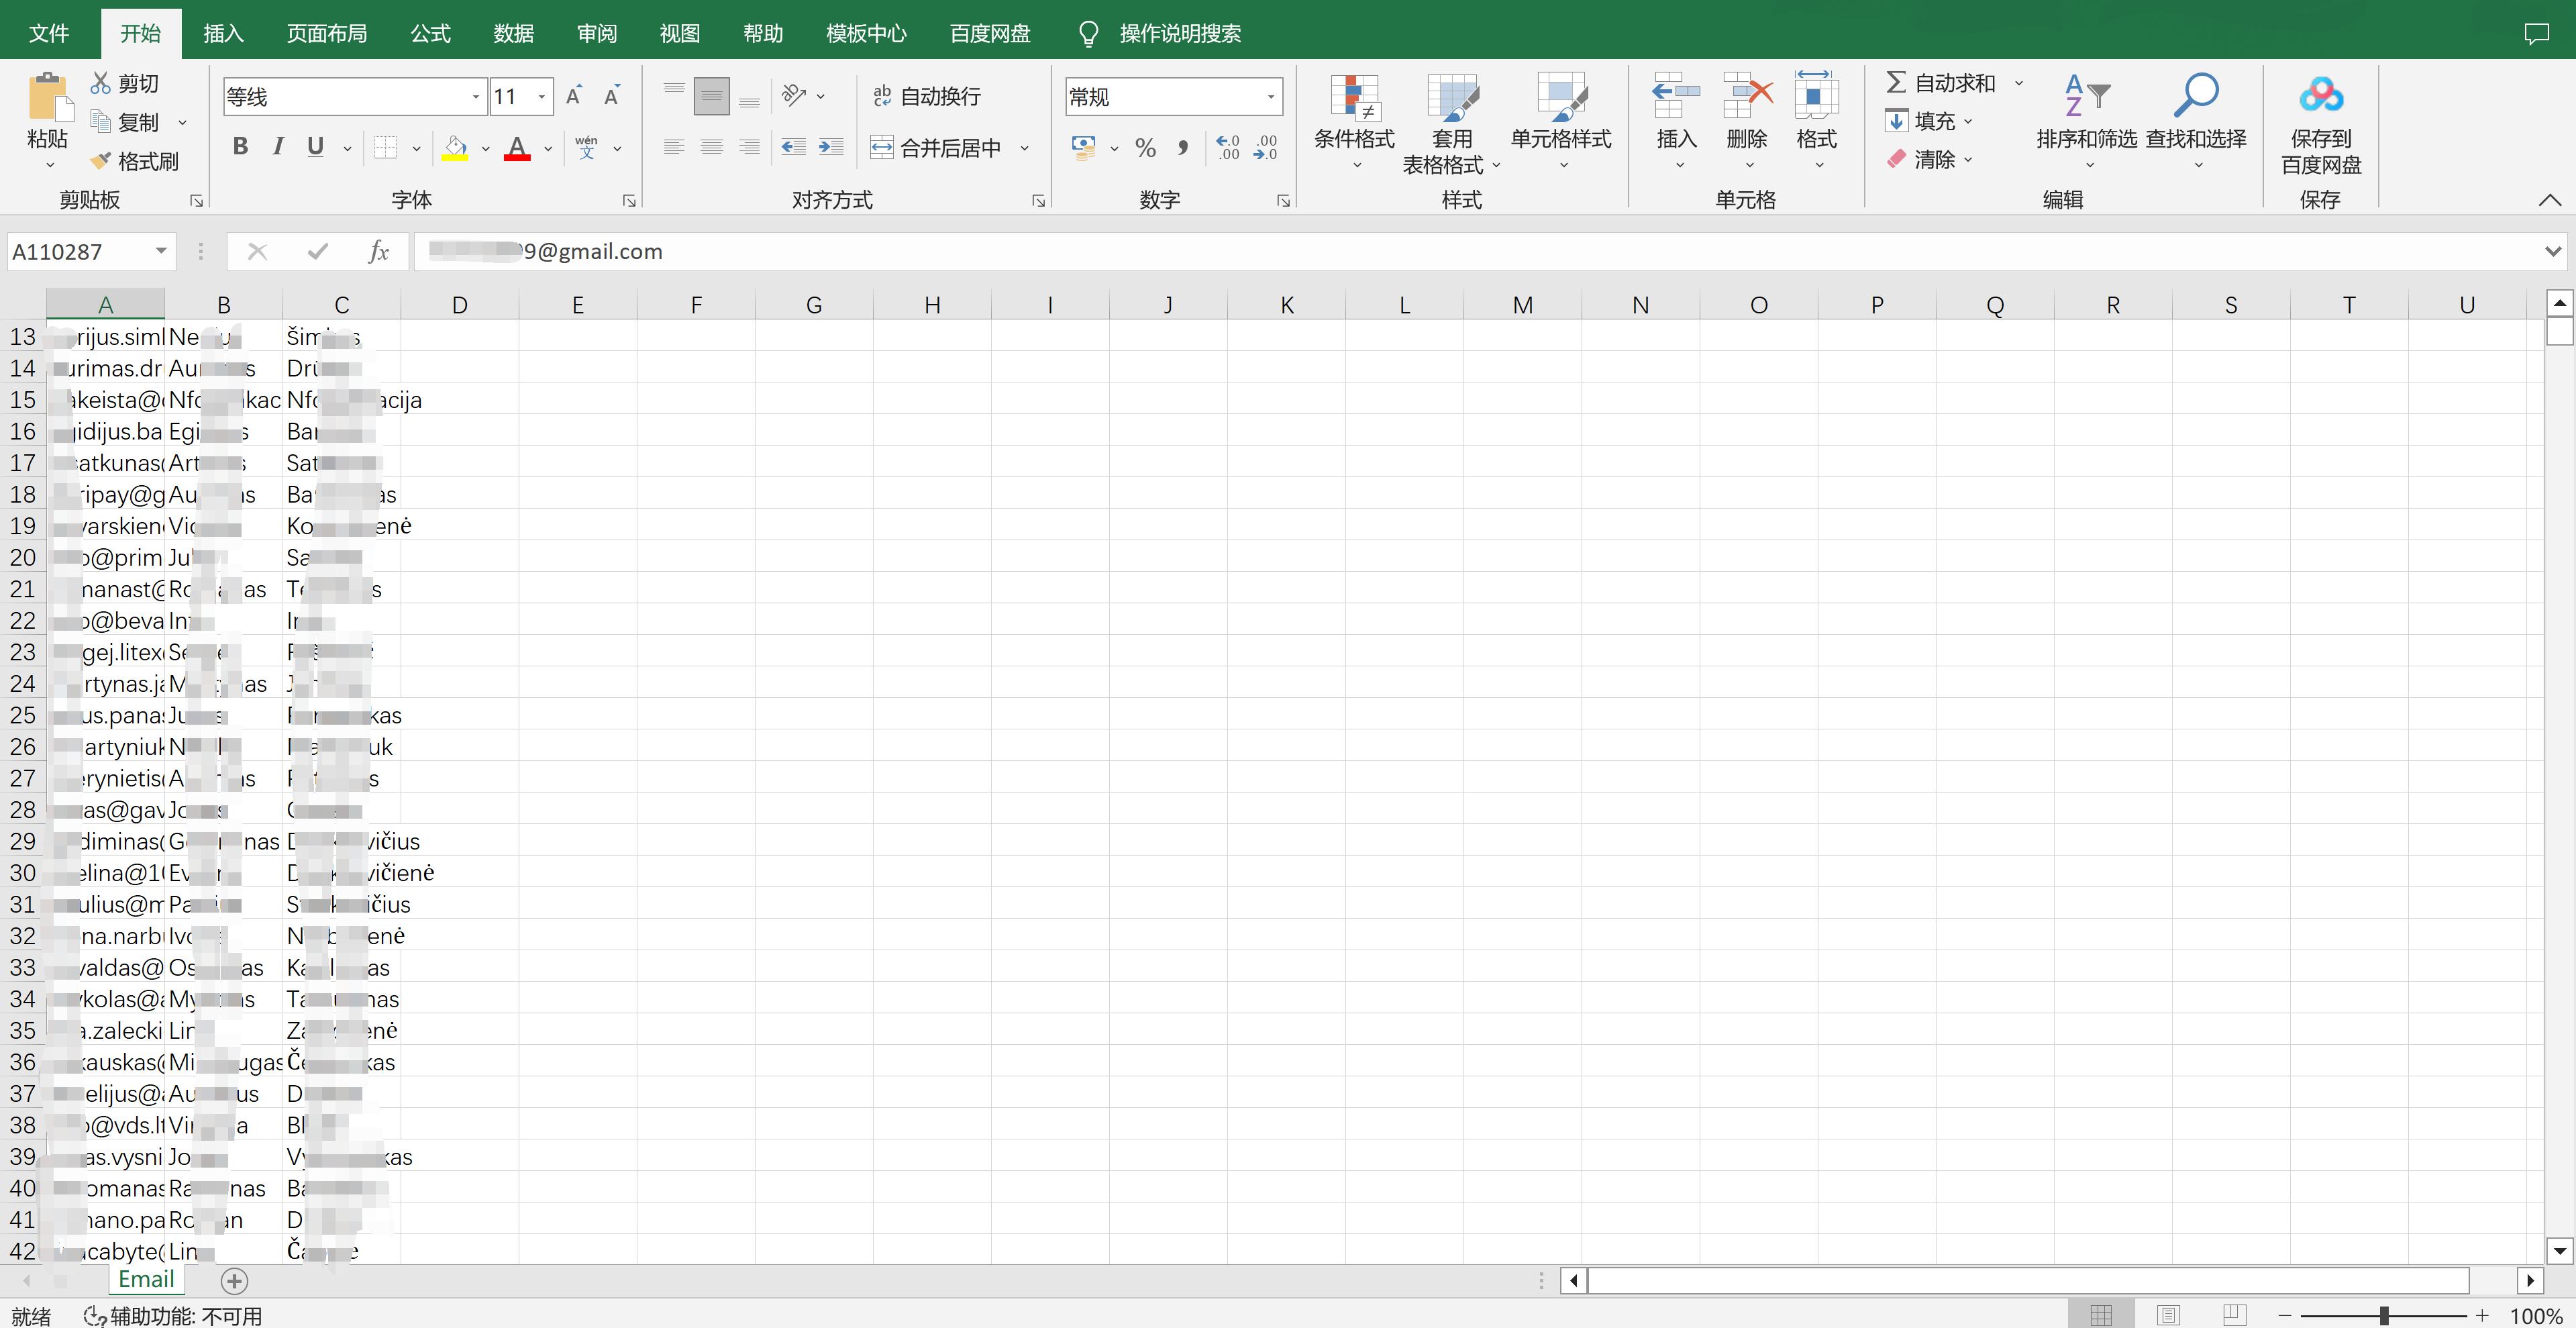Open the font size dropdown
2576x1328 pixels.
tap(542, 97)
